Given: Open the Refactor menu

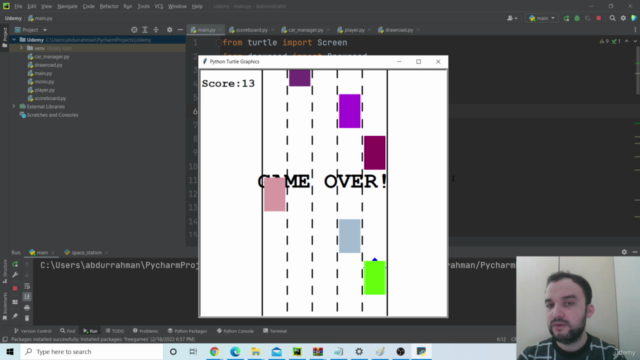Looking at the screenshot, I should coord(109,7).
